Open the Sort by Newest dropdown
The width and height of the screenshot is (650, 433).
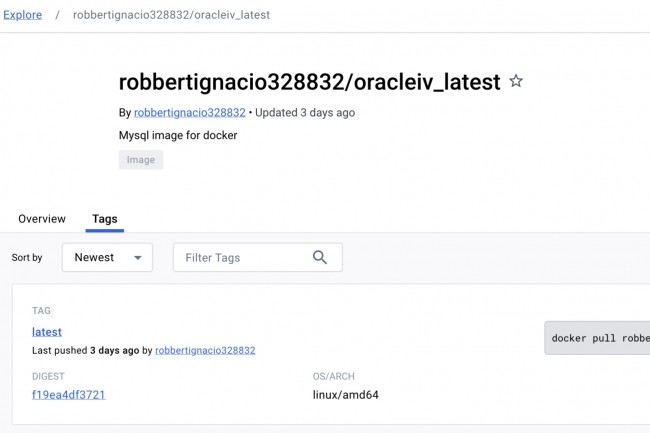pyautogui.click(x=107, y=257)
